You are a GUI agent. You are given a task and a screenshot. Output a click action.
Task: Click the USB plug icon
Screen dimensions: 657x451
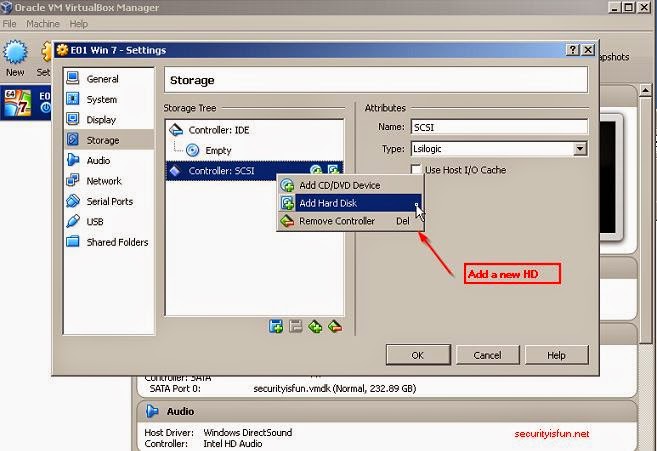tap(73, 221)
